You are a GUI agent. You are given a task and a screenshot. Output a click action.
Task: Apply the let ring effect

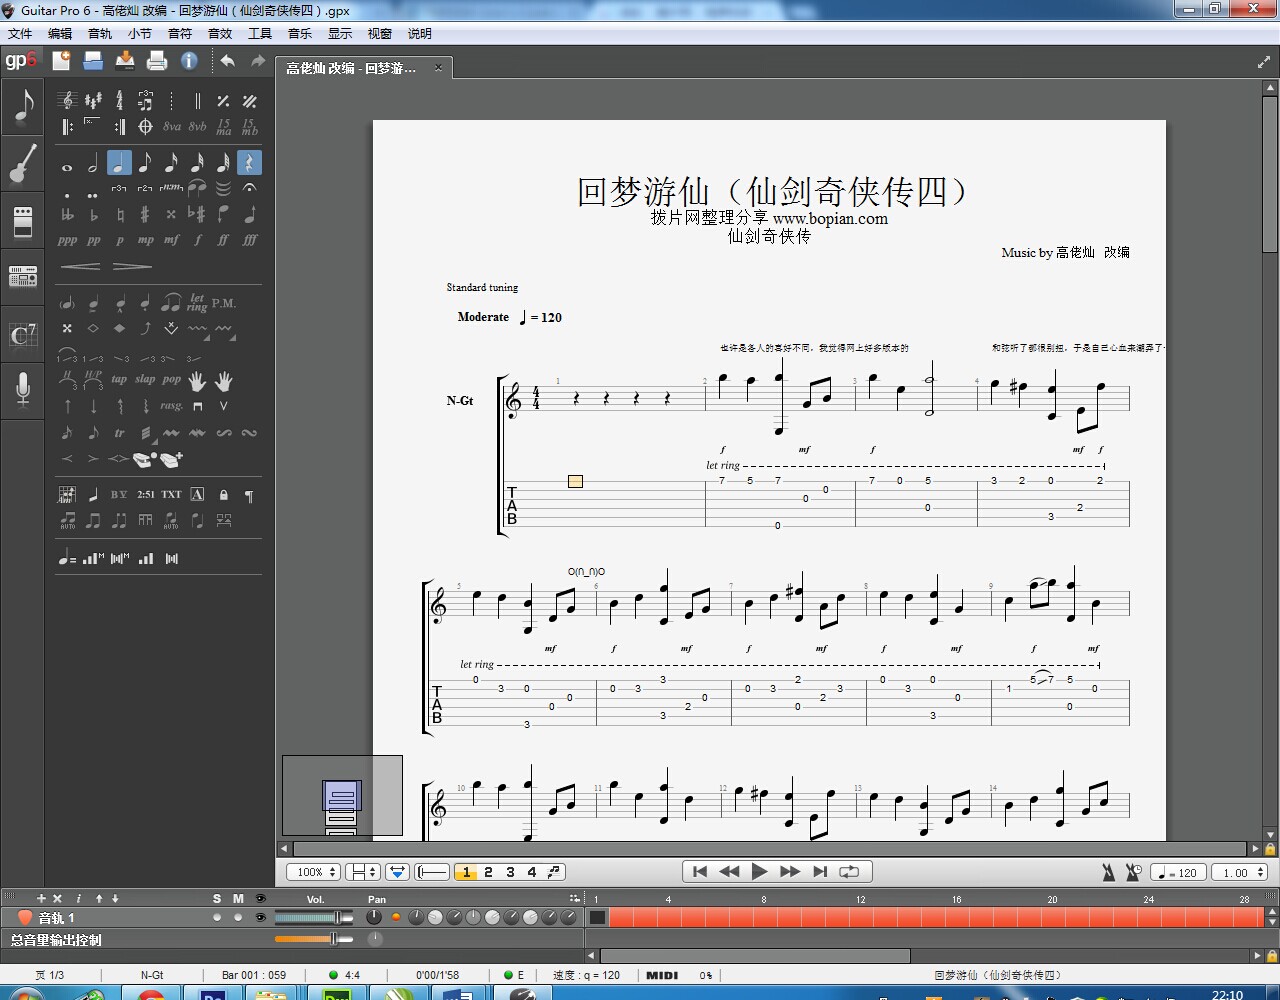pyautogui.click(x=197, y=302)
